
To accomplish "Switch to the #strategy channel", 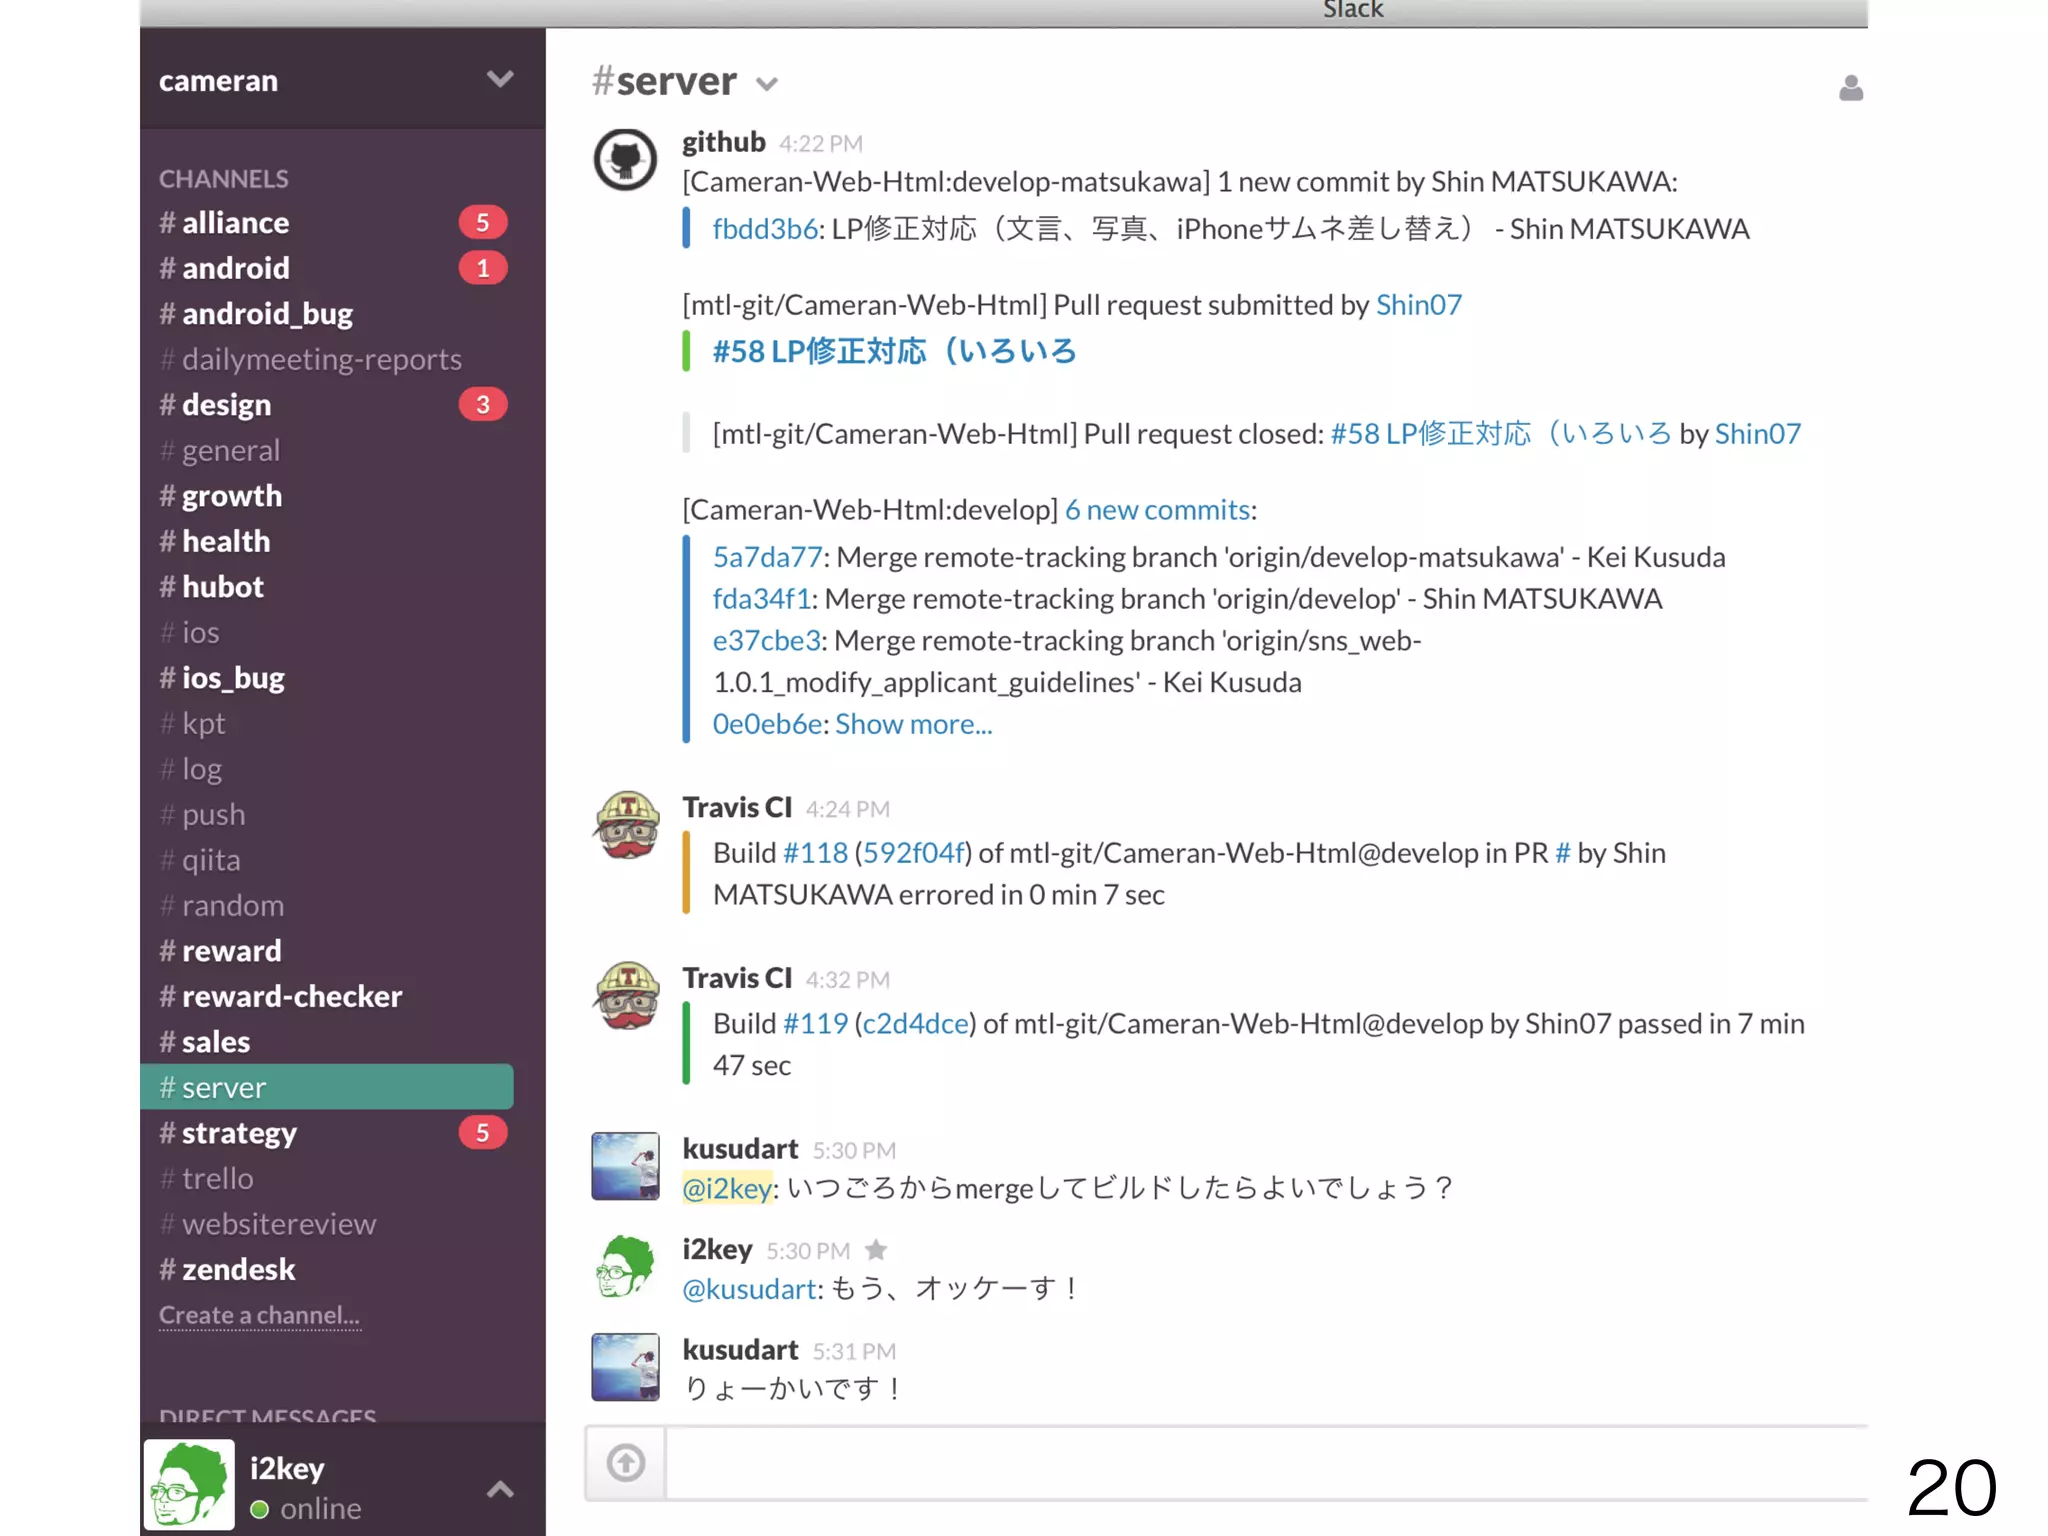I will (x=239, y=1133).
